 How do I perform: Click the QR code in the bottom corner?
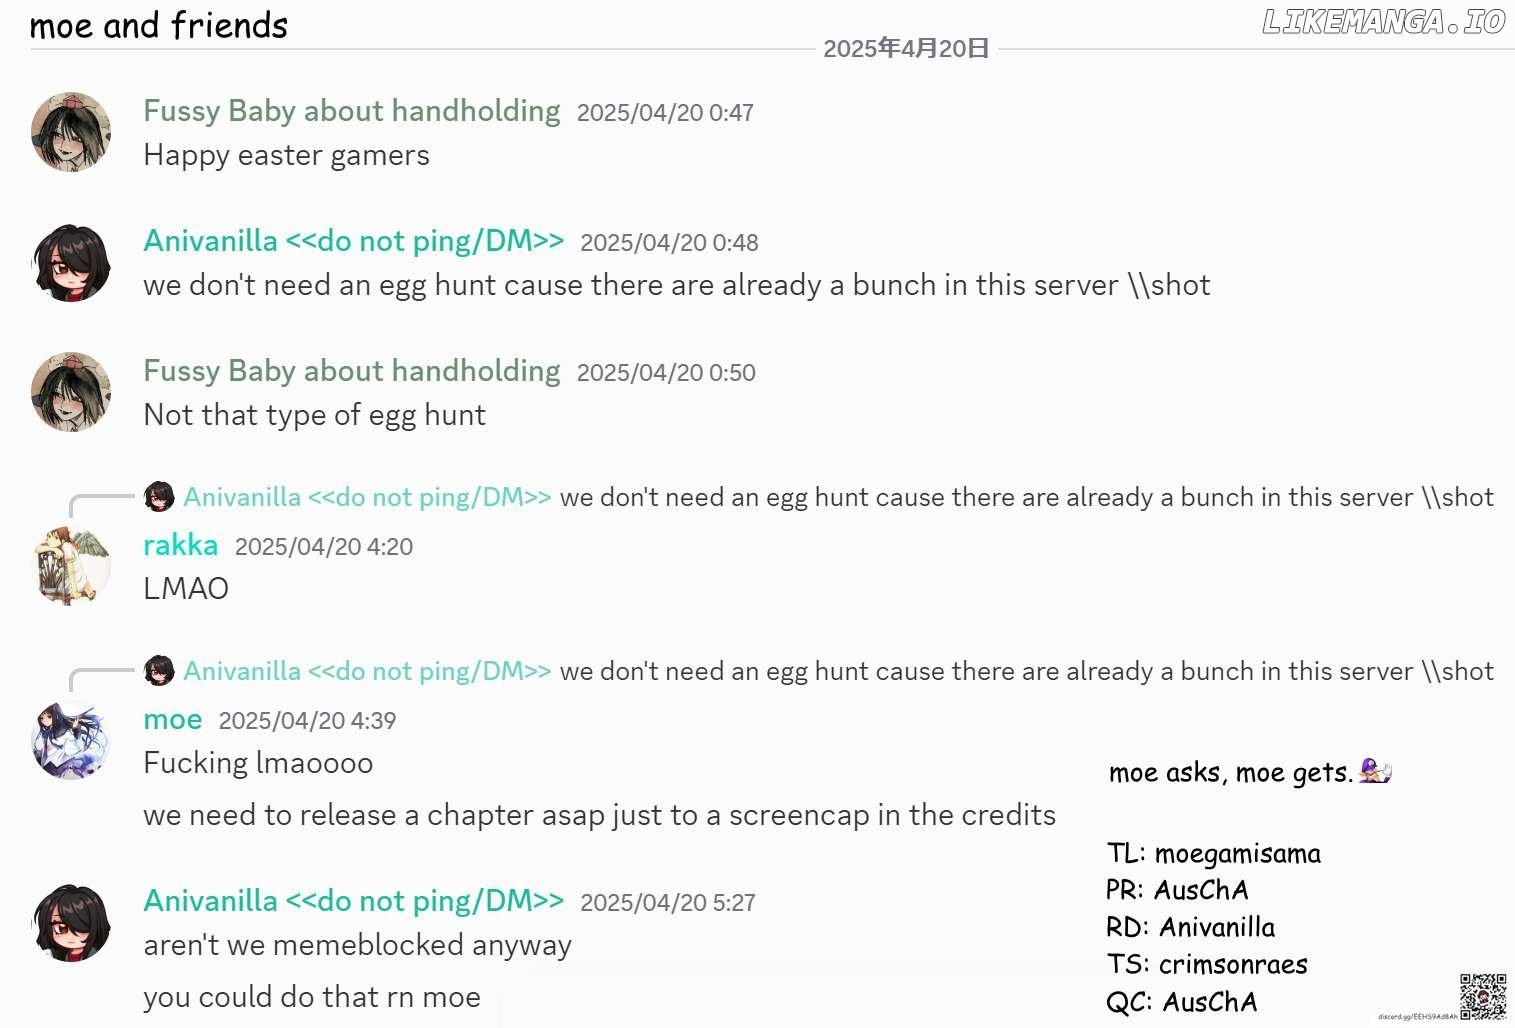point(1482,996)
